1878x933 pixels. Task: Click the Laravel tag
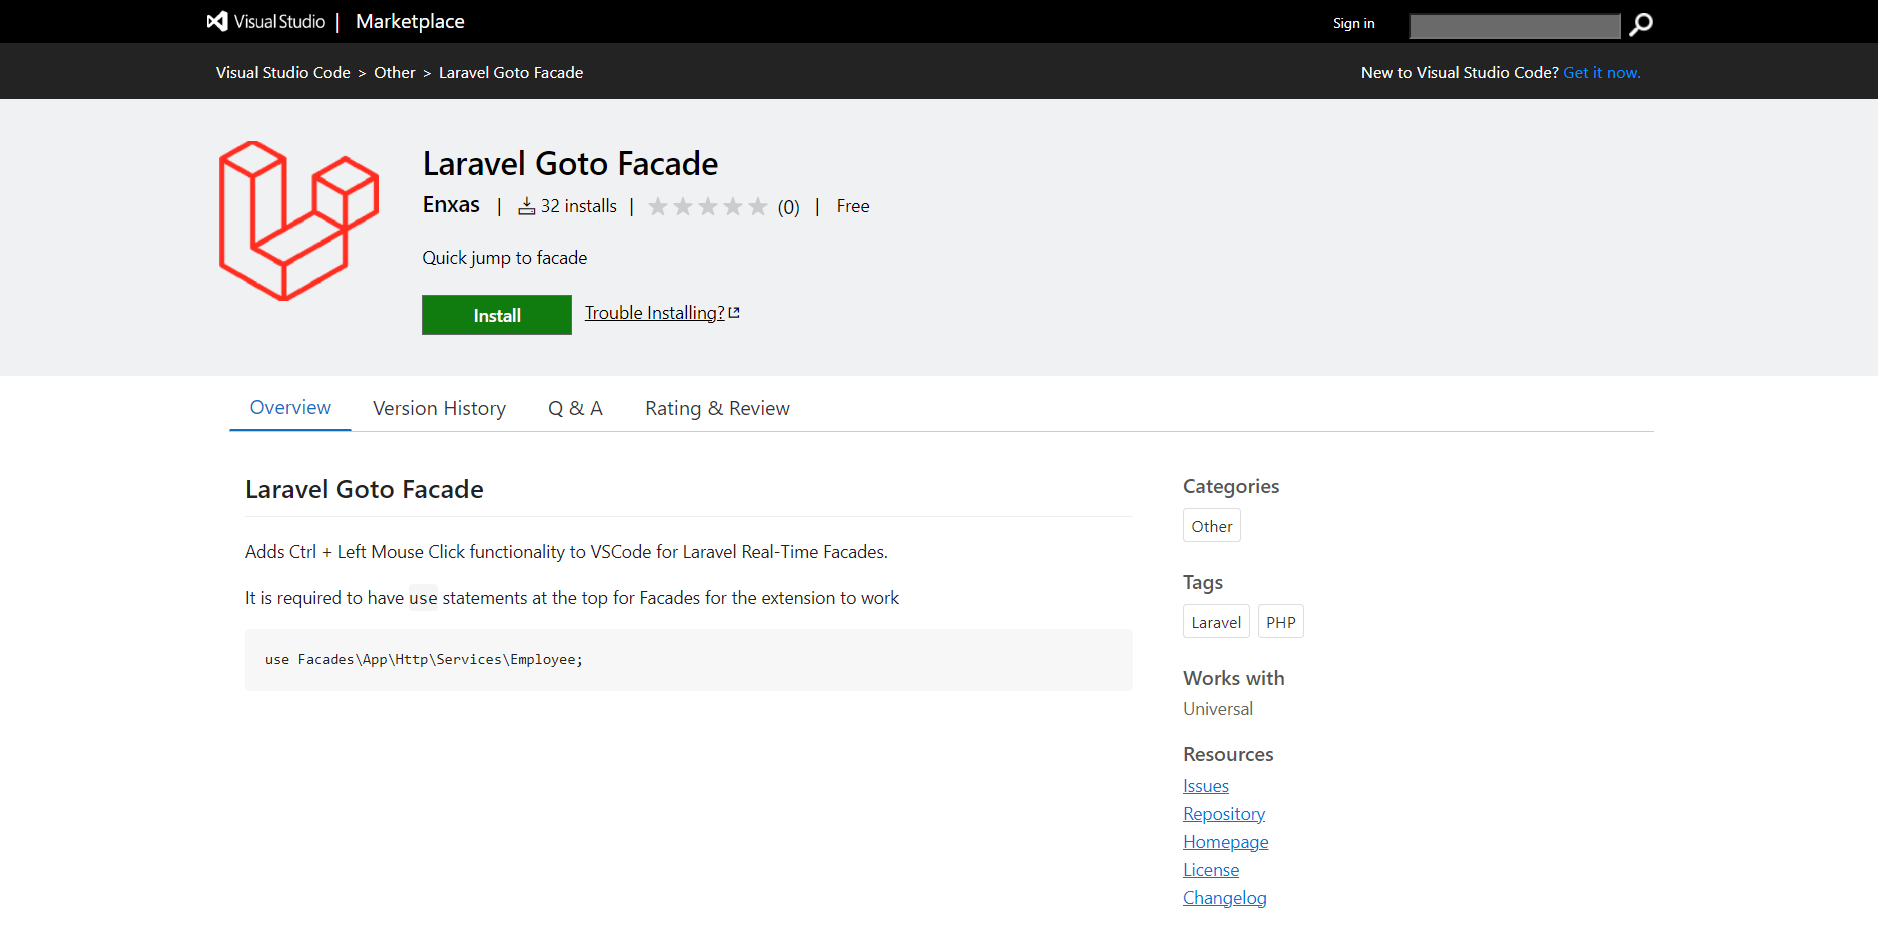(1216, 622)
